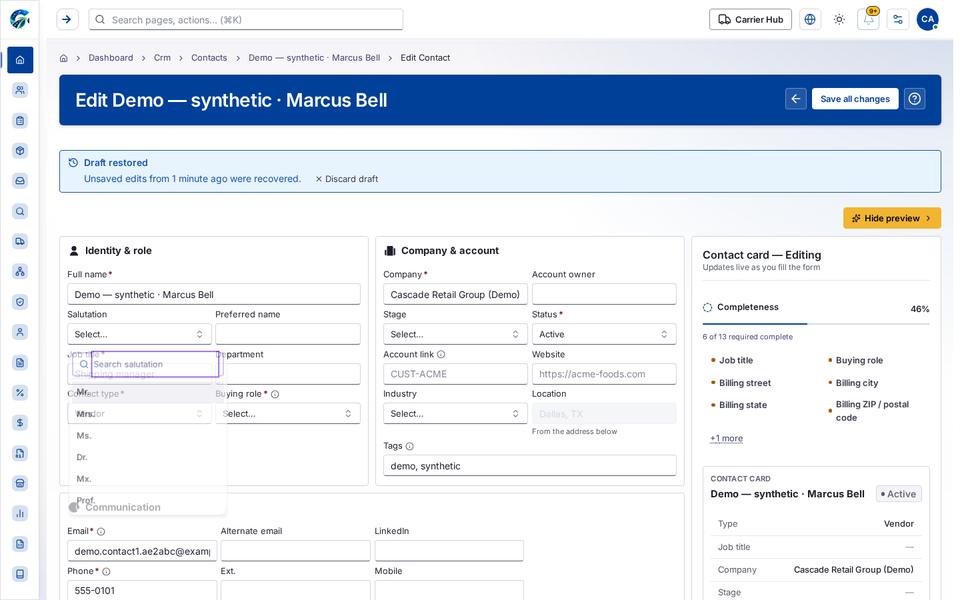Open the sliders settings icon in header
Screen dimensions: 960x600
point(898,20)
